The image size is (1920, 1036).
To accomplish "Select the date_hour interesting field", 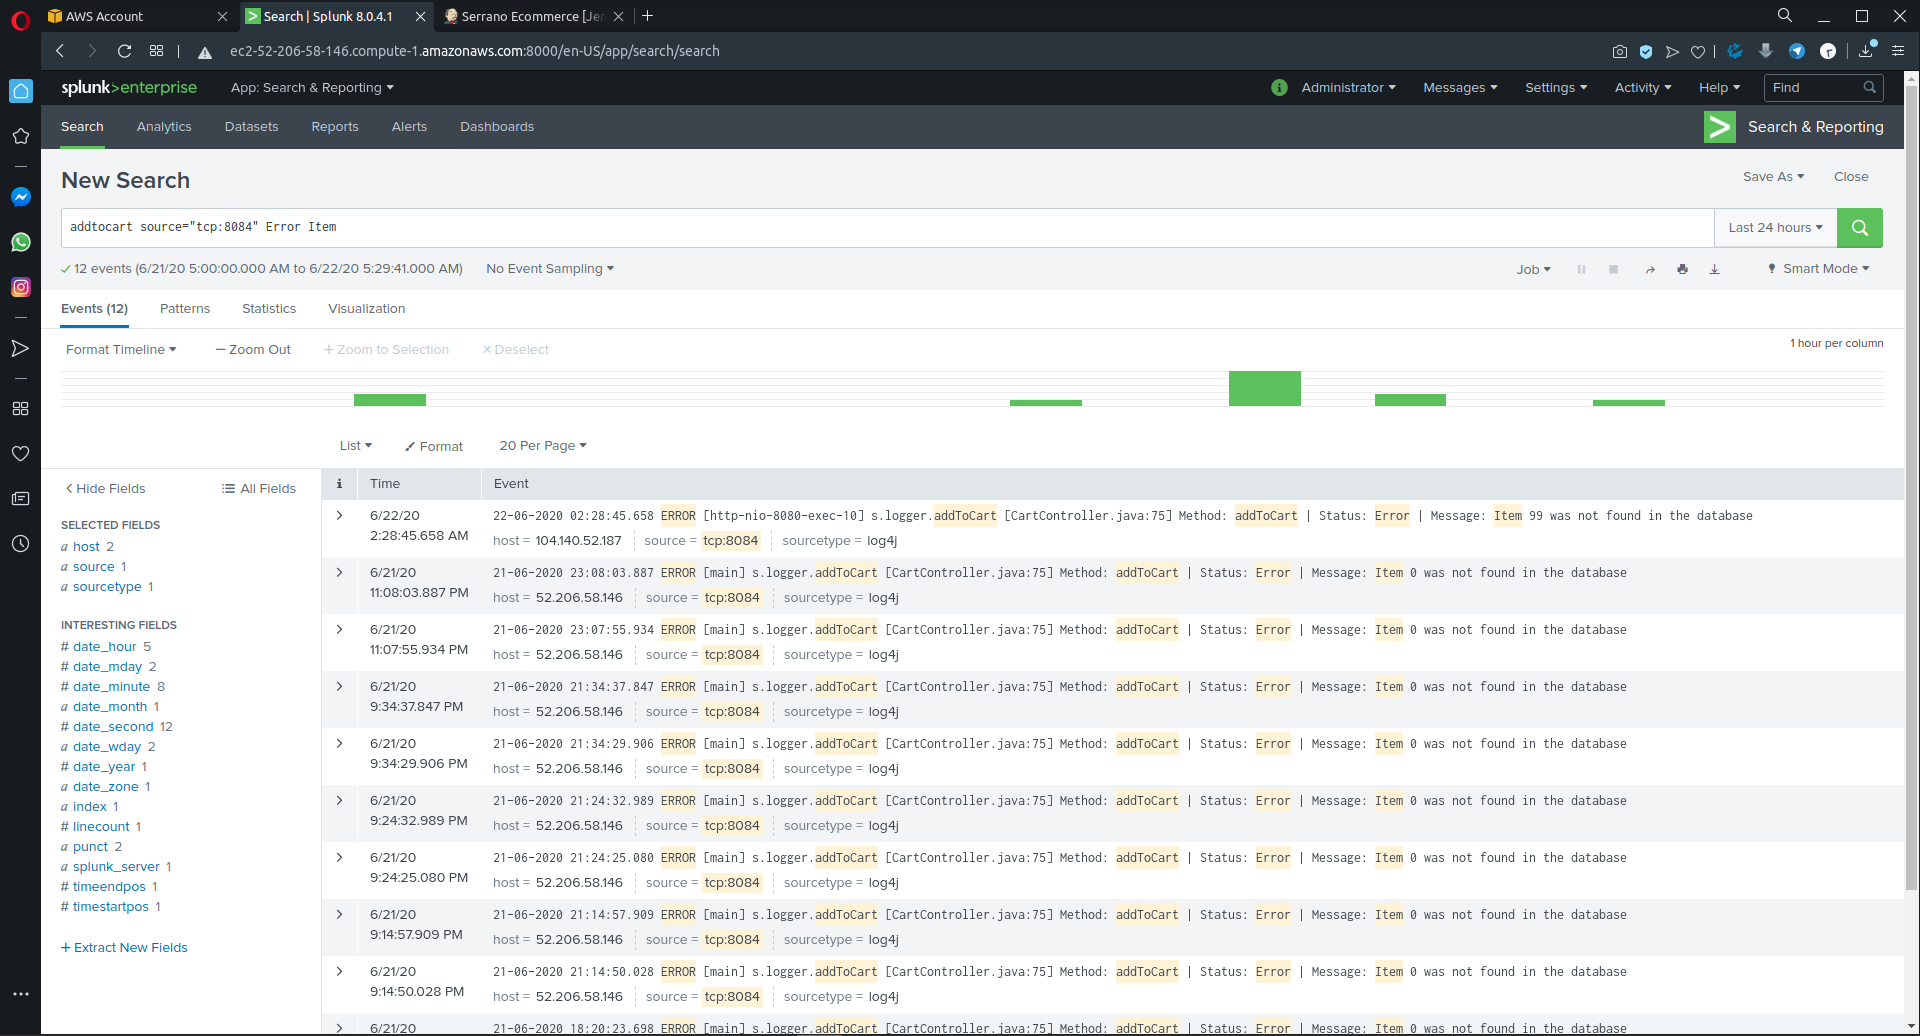I will 105,647.
